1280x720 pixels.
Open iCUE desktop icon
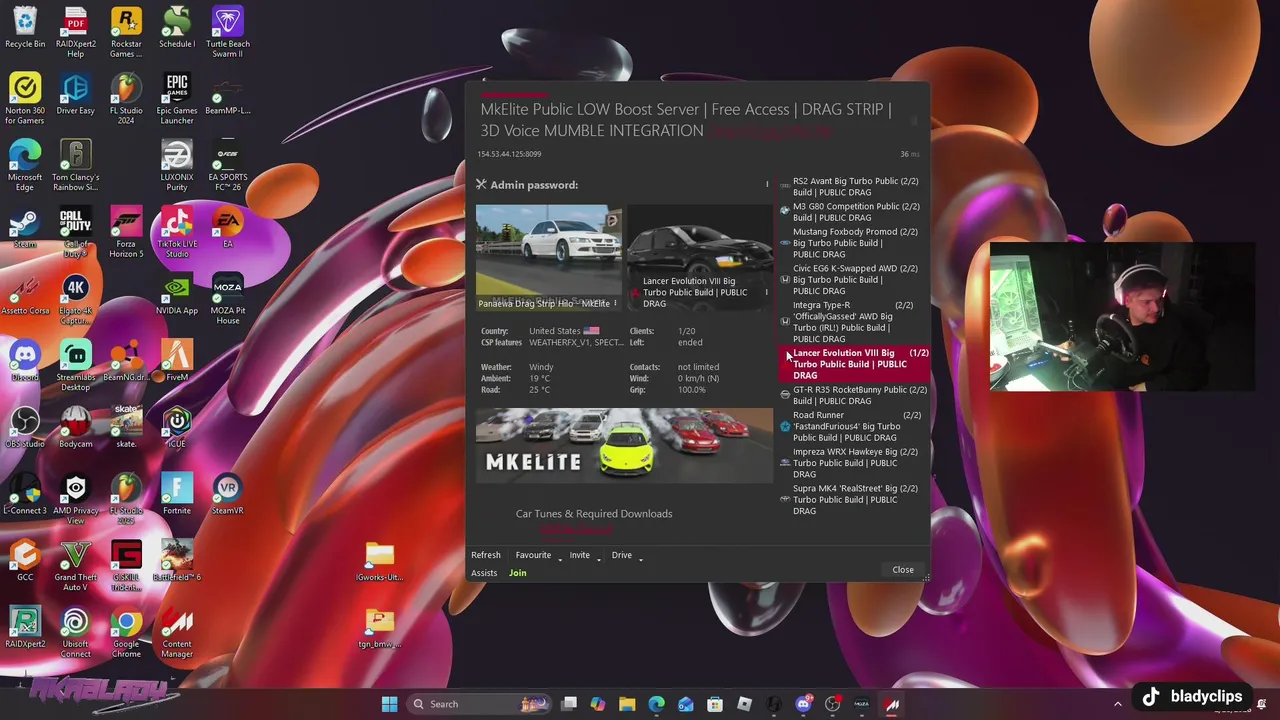(177, 428)
